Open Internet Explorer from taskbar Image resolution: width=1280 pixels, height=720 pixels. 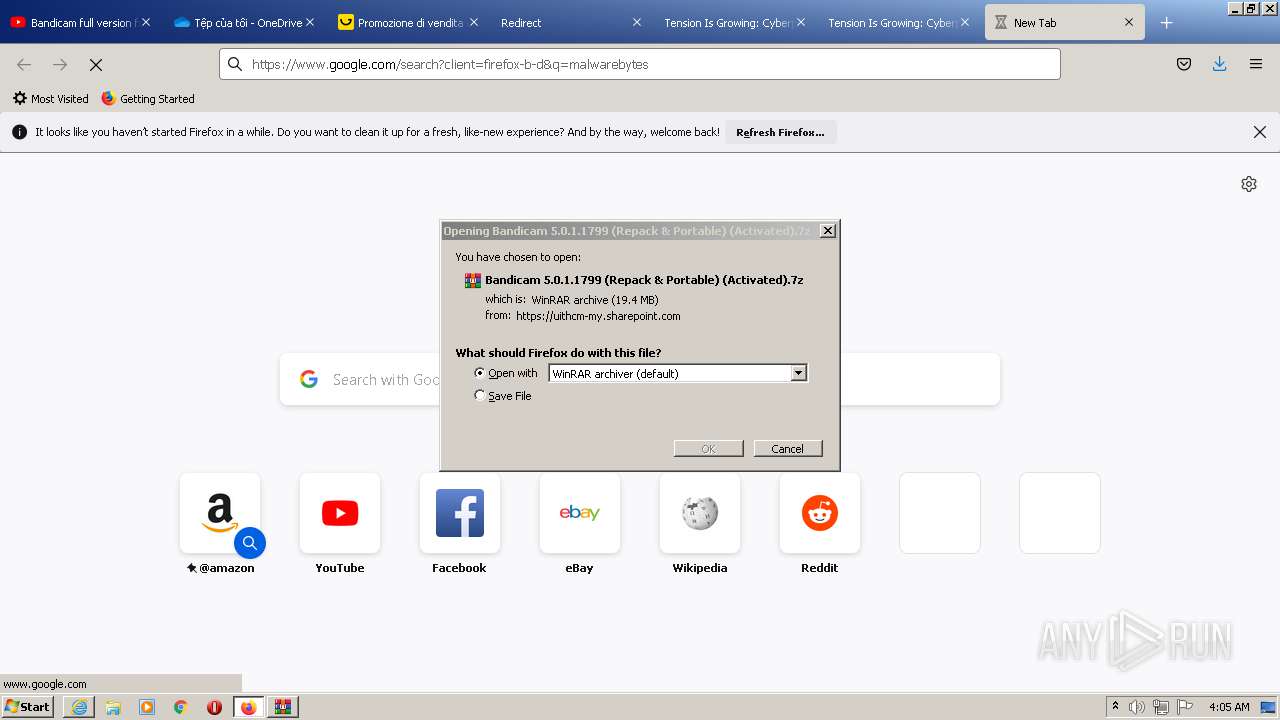point(79,707)
